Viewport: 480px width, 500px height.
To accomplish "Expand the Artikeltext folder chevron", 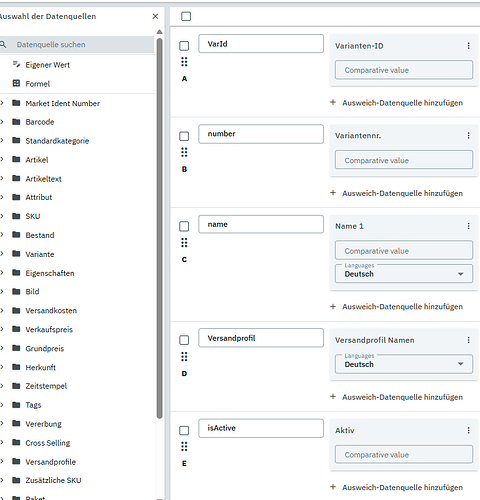I will [x=2, y=178].
